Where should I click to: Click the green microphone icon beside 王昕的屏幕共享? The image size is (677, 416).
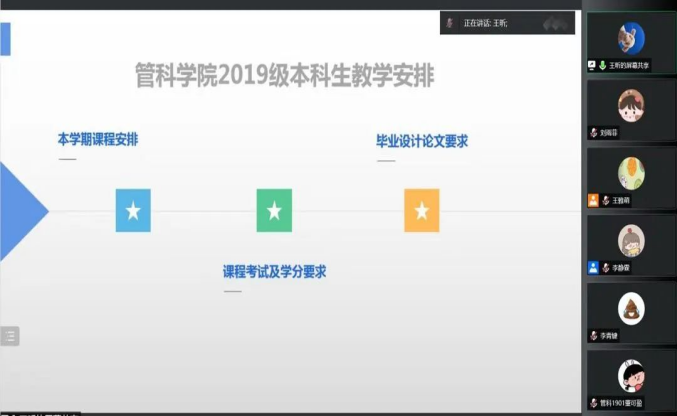point(603,65)
